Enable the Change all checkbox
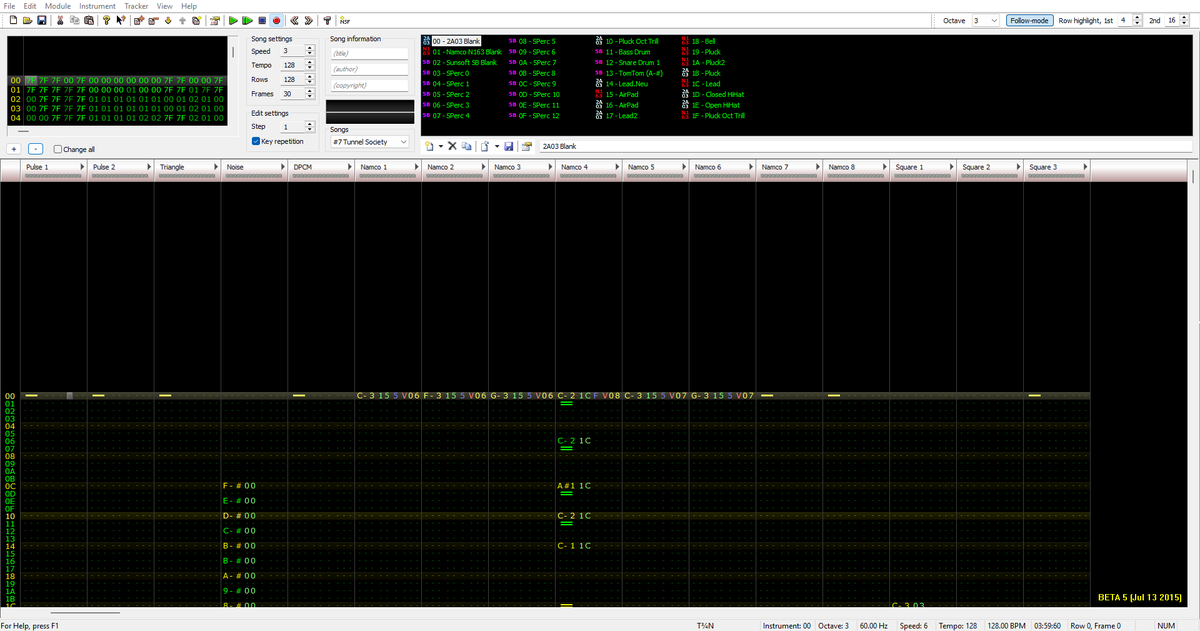Screen dimensions: 1200x631 click(58, 149)
